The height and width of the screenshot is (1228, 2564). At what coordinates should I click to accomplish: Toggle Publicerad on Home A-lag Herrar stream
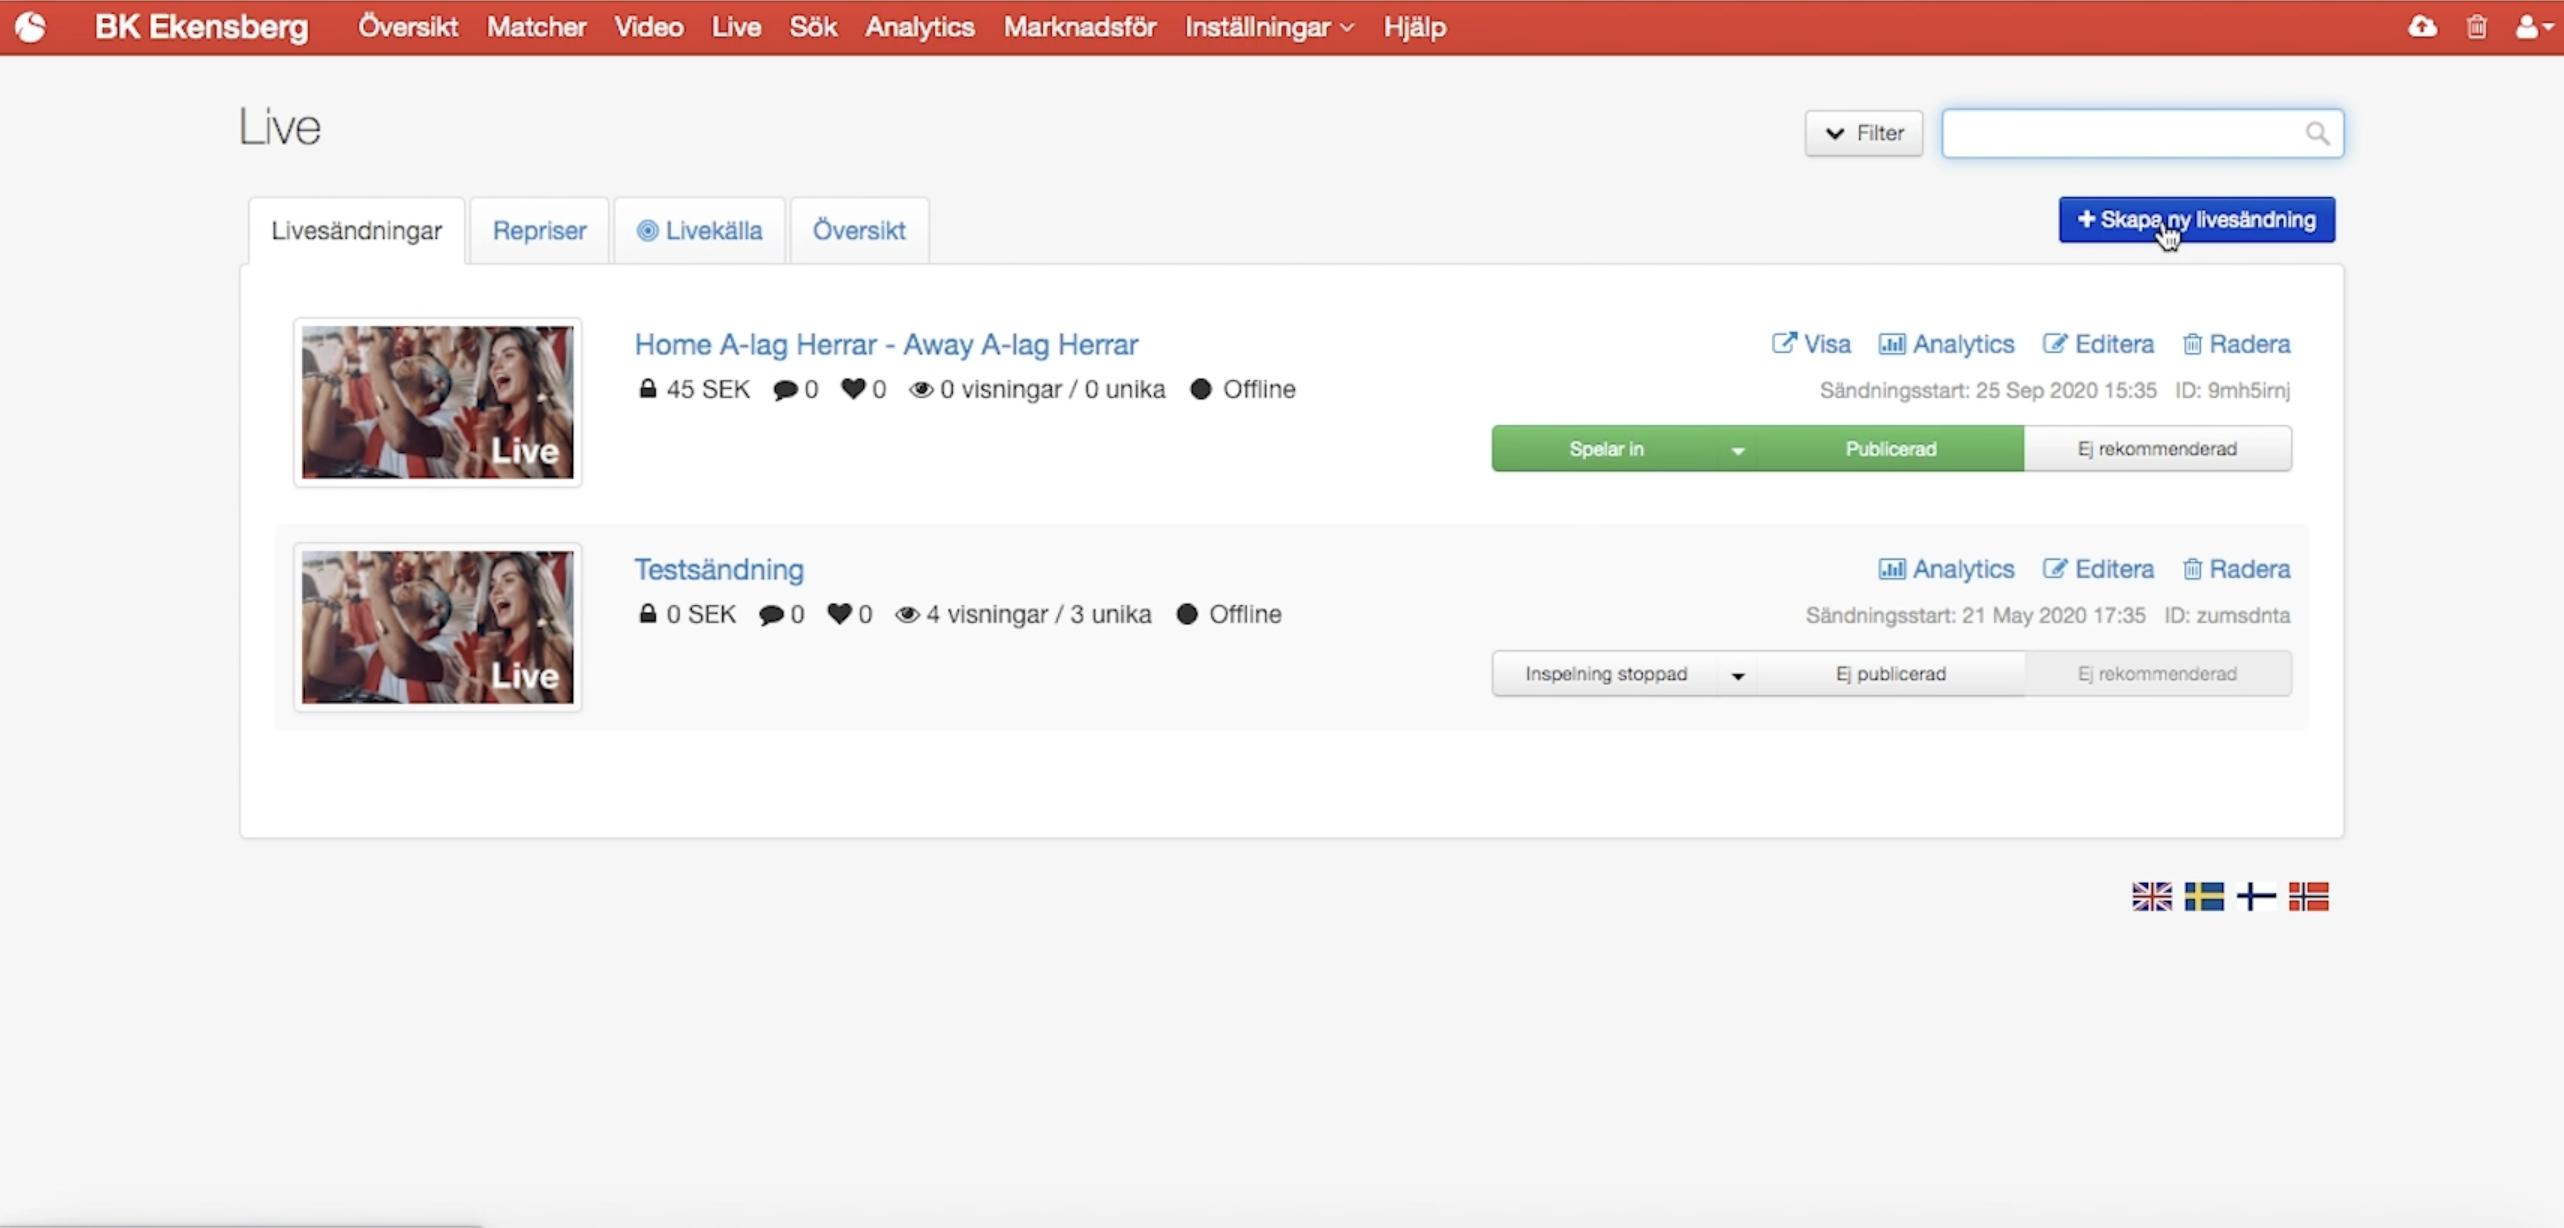(1891, 449)
